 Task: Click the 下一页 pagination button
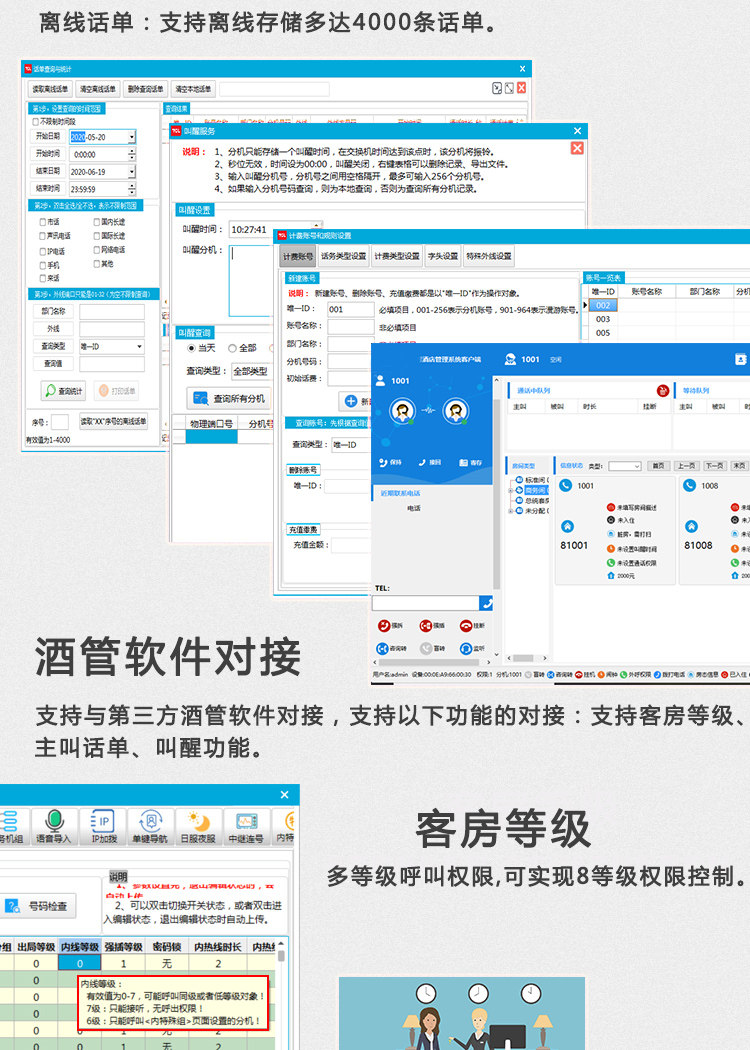(x=715, y=465)
